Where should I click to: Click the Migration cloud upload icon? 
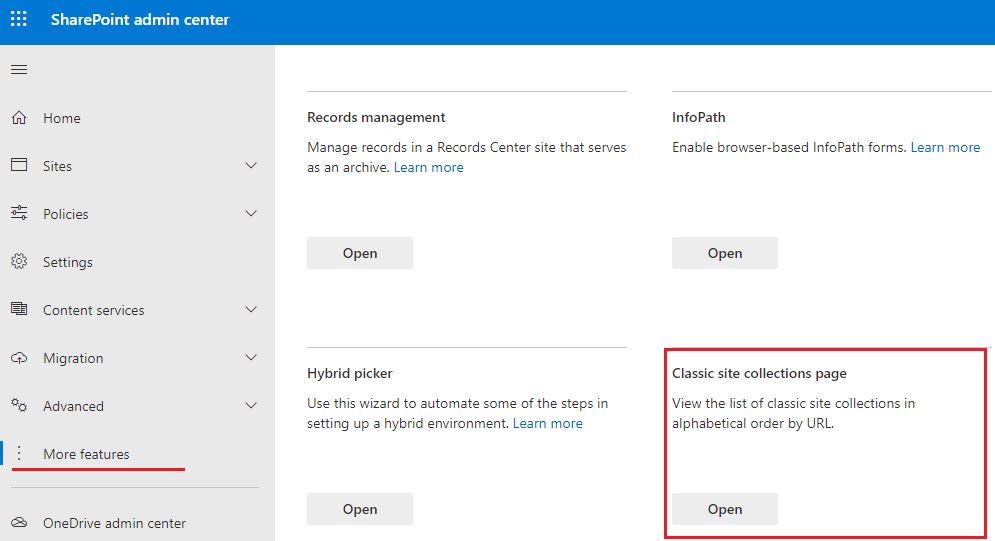click(19, 358)
